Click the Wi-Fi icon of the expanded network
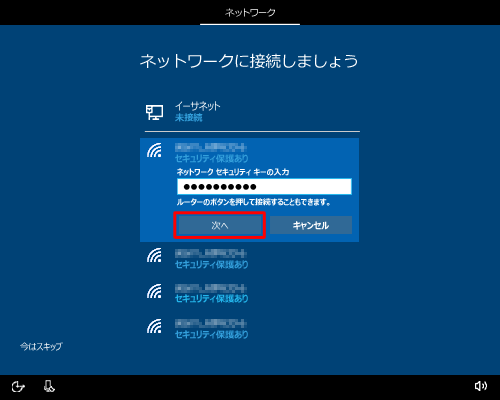500x400 pixels. (x=154, y=150)
